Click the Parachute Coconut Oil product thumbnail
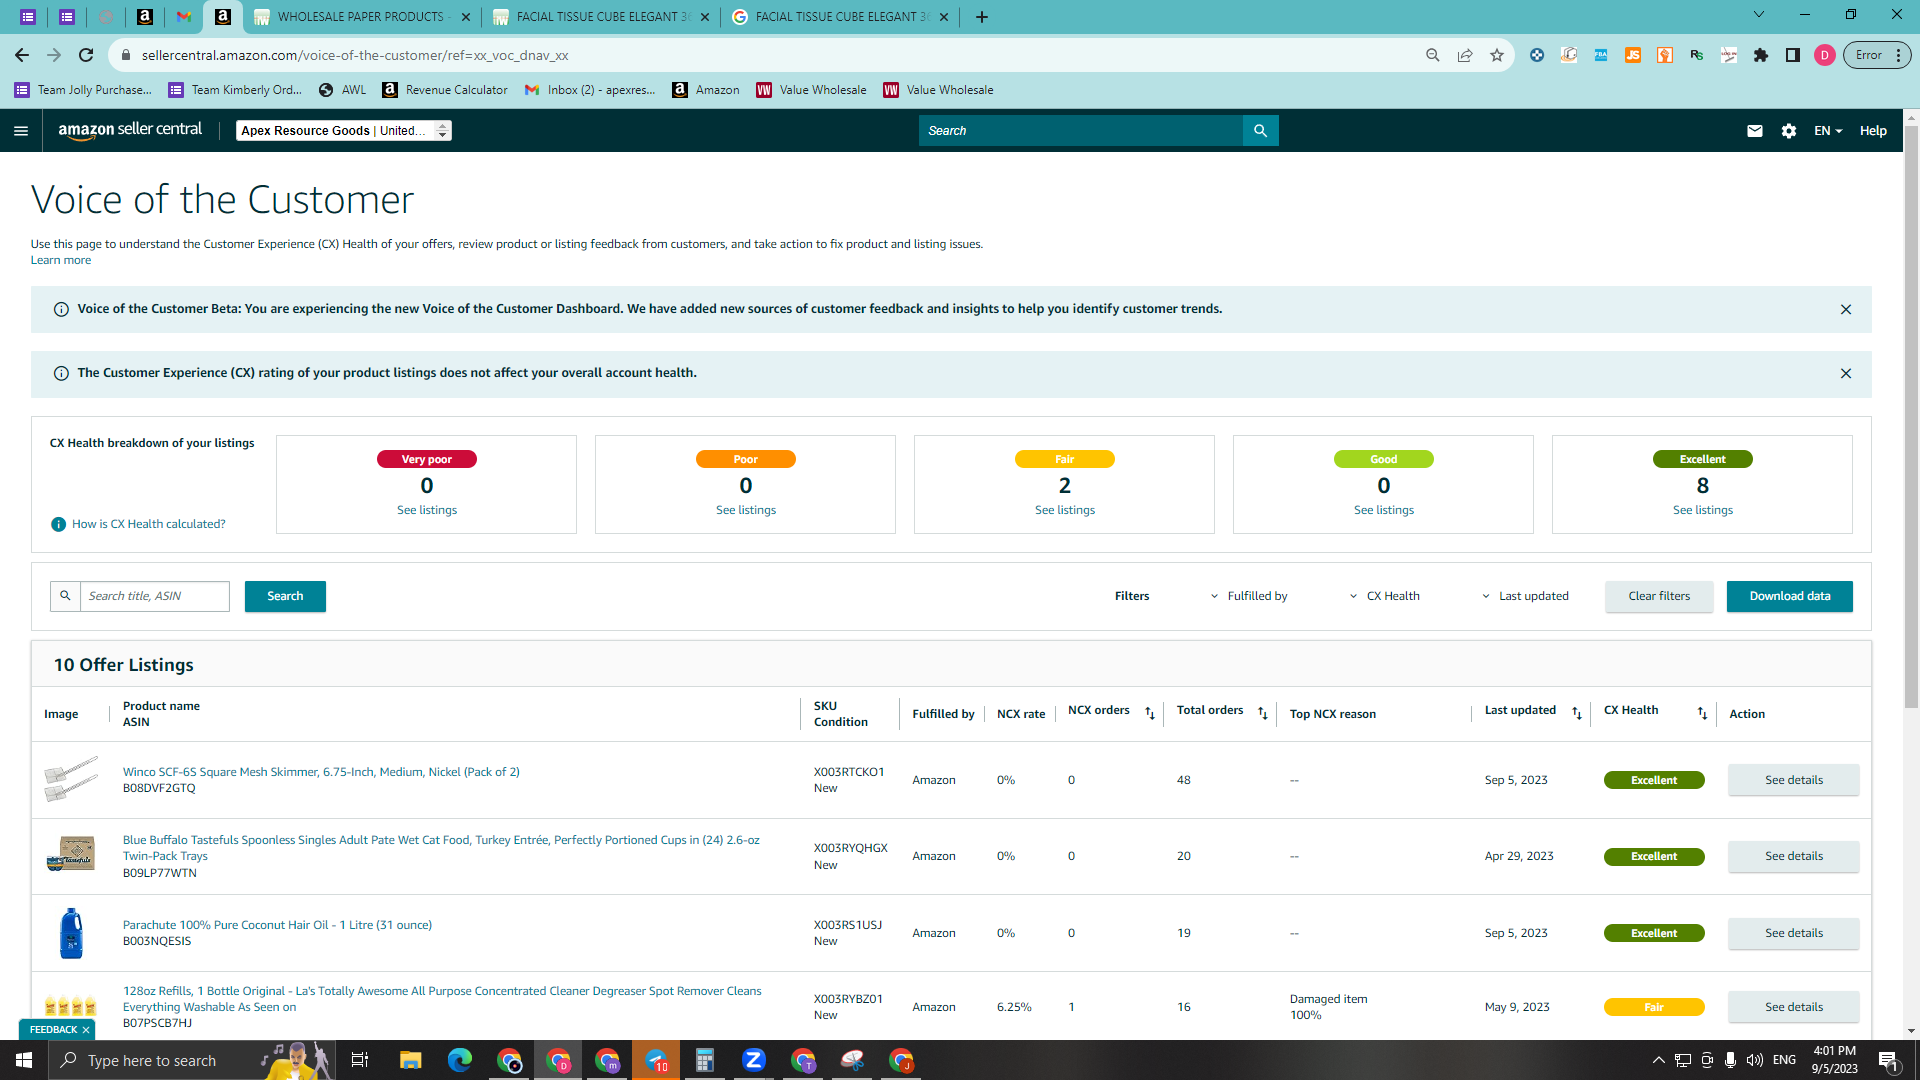This screenshot has width=1920, height=1080. 71,933
